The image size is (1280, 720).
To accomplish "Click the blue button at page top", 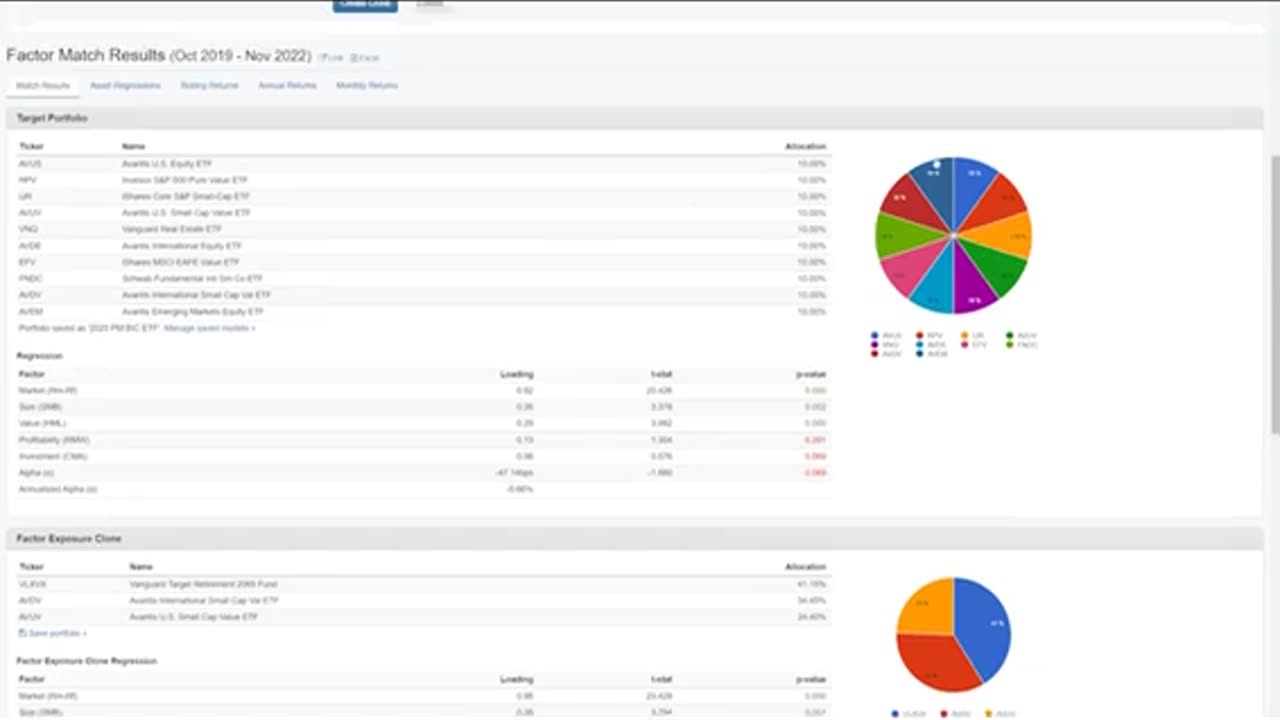I will point(365,5).
